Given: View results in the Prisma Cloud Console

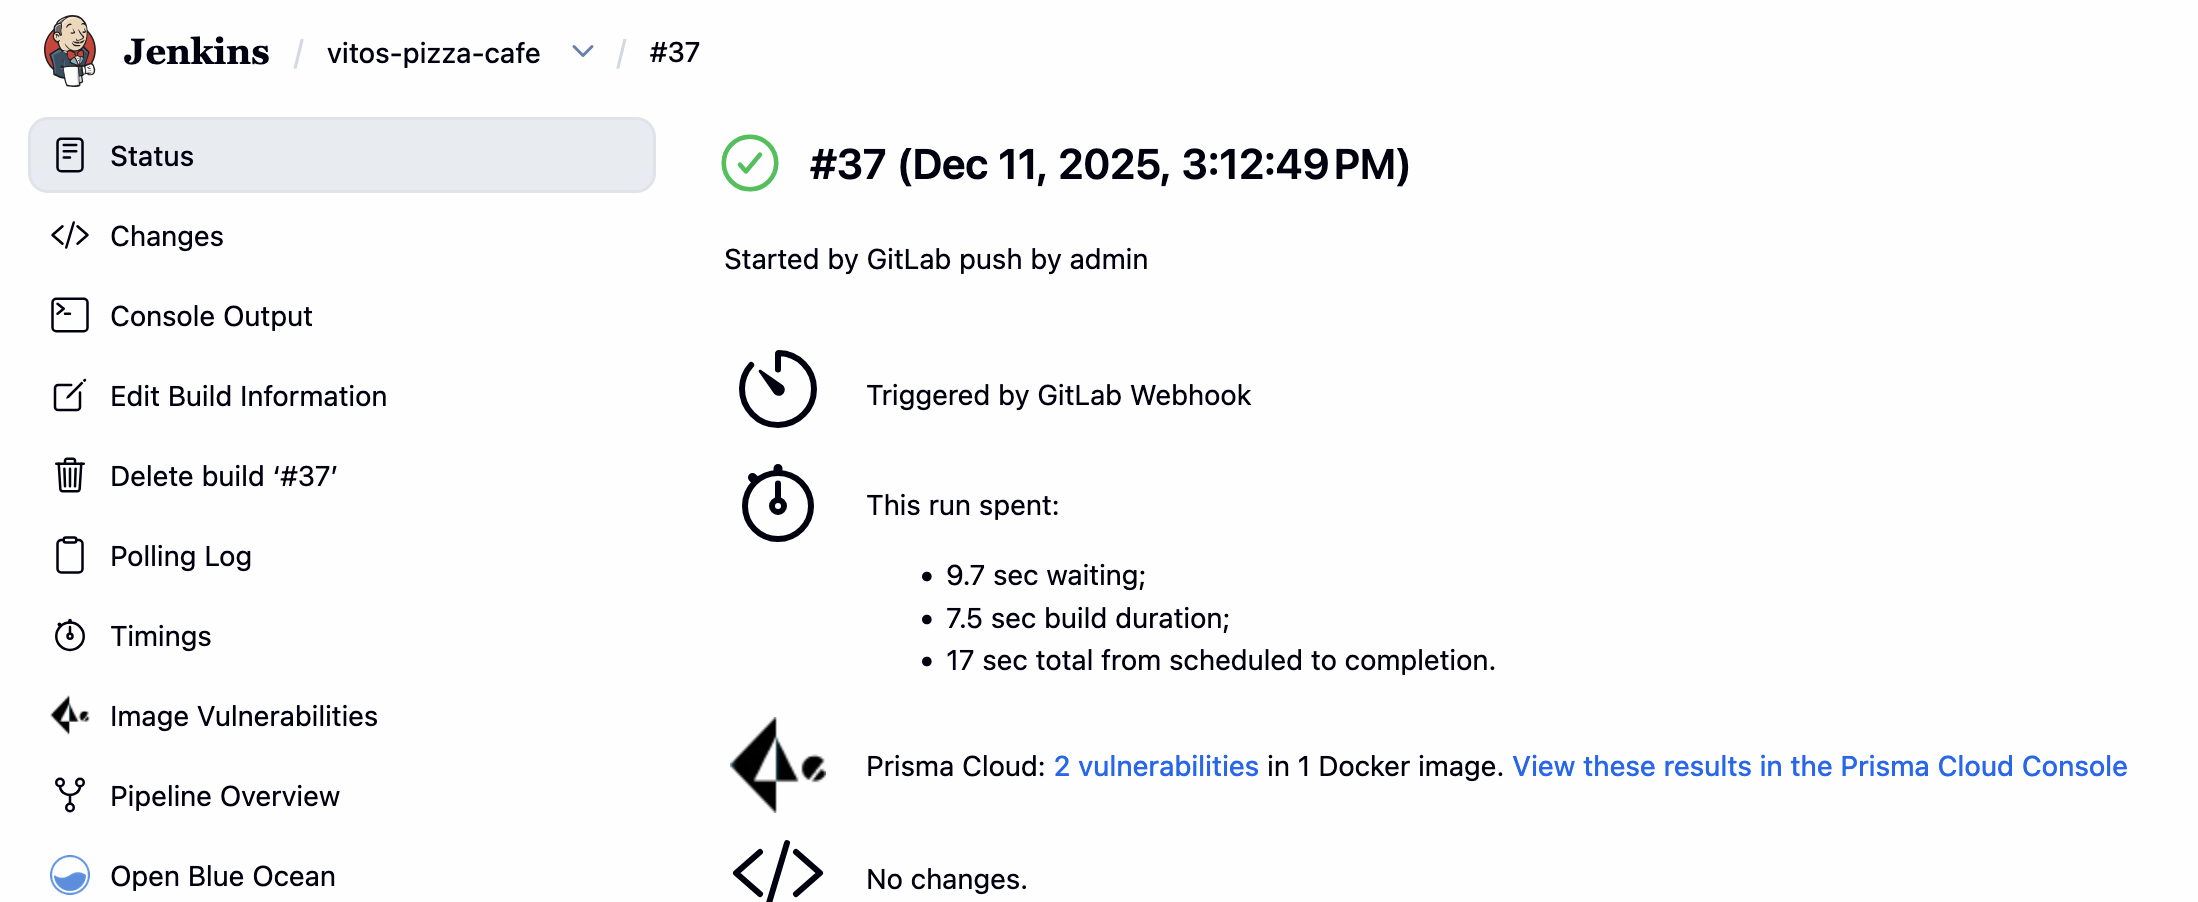Looking at the screenshot, I should click(x=1819, y=766).
